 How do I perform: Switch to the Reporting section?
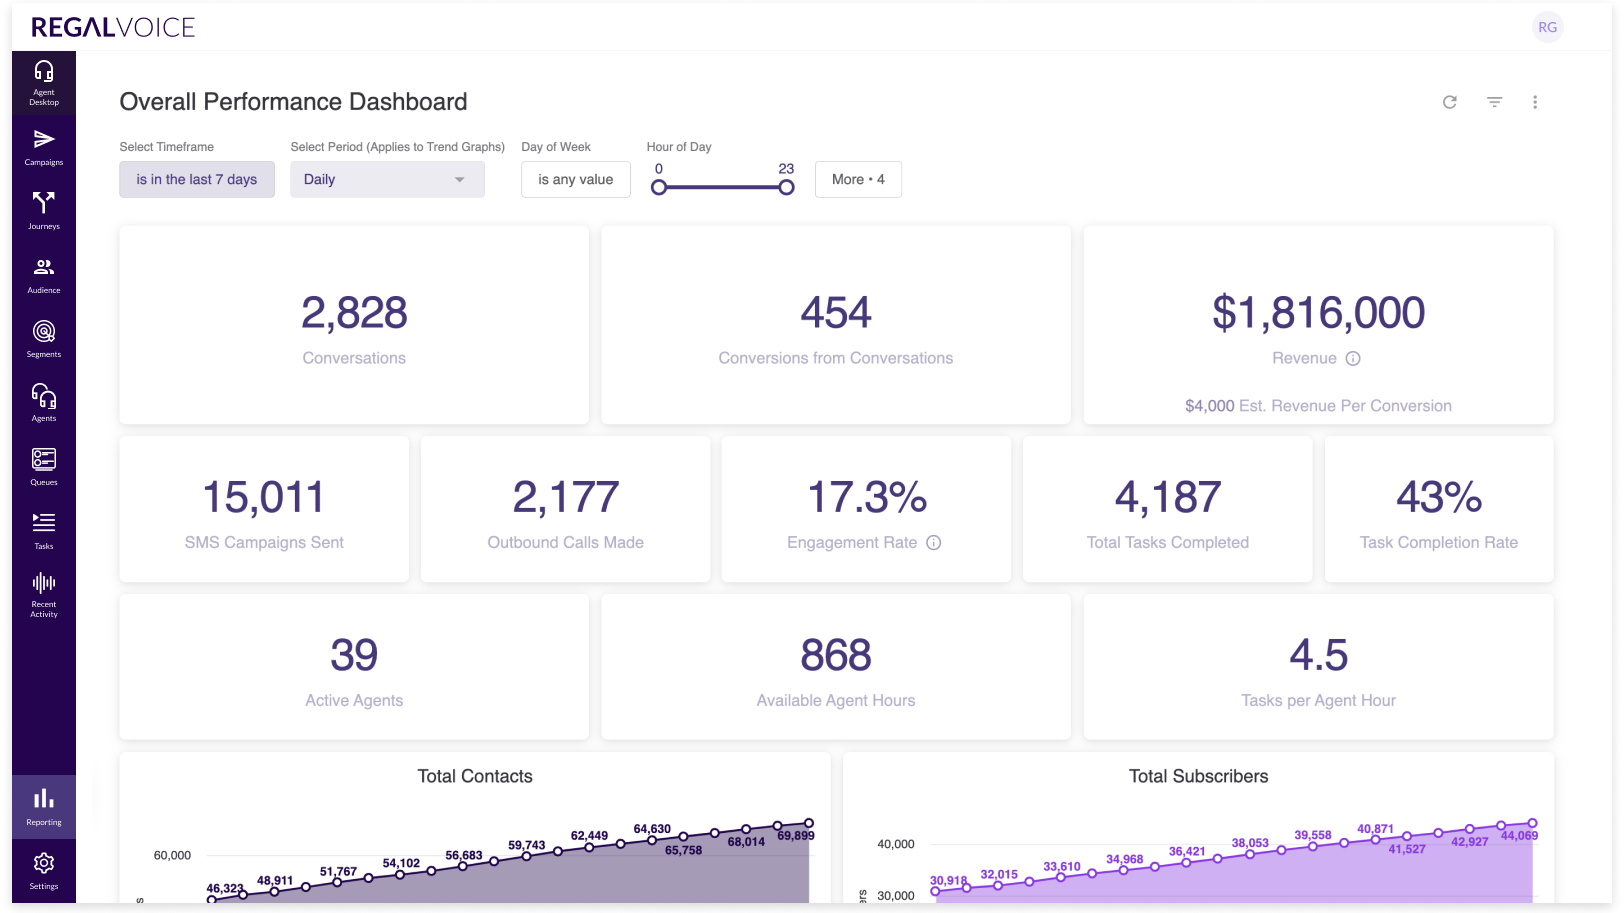tap(44, 807)
